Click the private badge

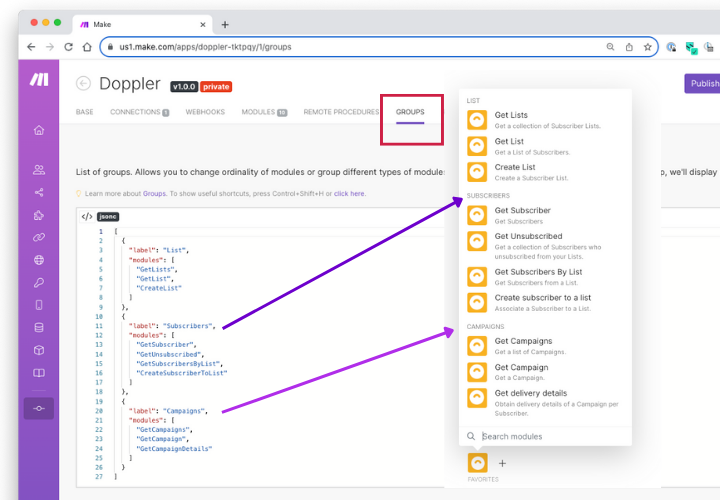coord(216,86)
